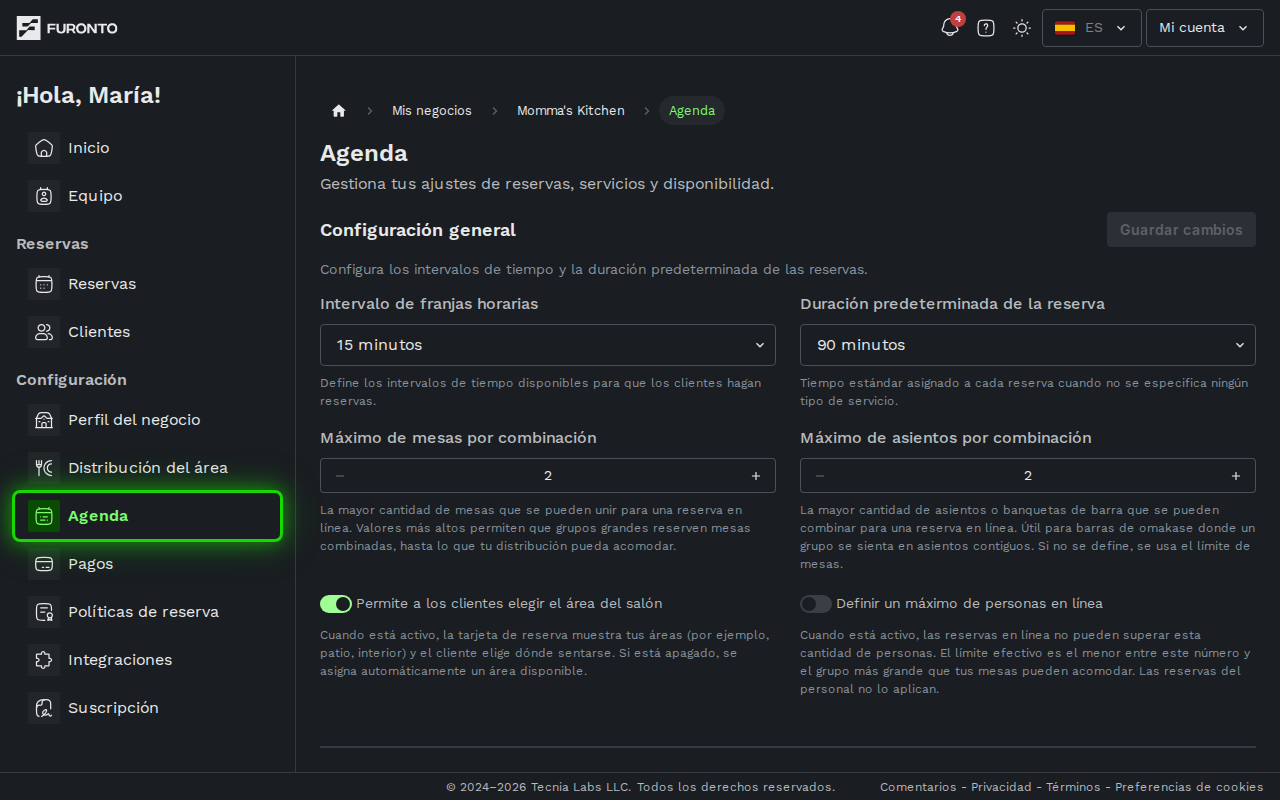Click the máximo de mesas value field
Viewport: 1280px width, 800px height.
point(548,476)
